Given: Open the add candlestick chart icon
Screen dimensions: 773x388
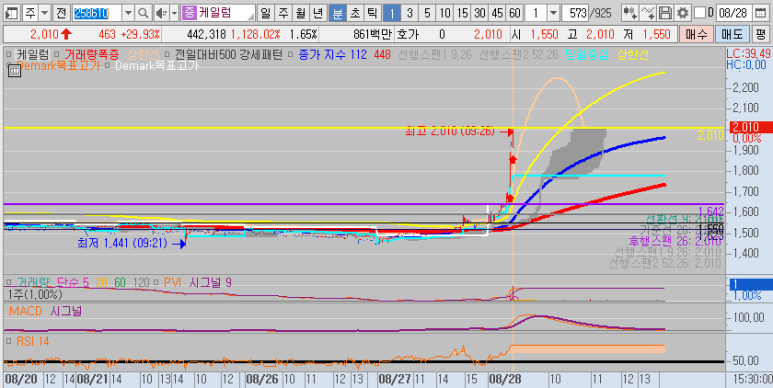Looking at the screenshot, I should pyautogui.click(x=630, y=13).
